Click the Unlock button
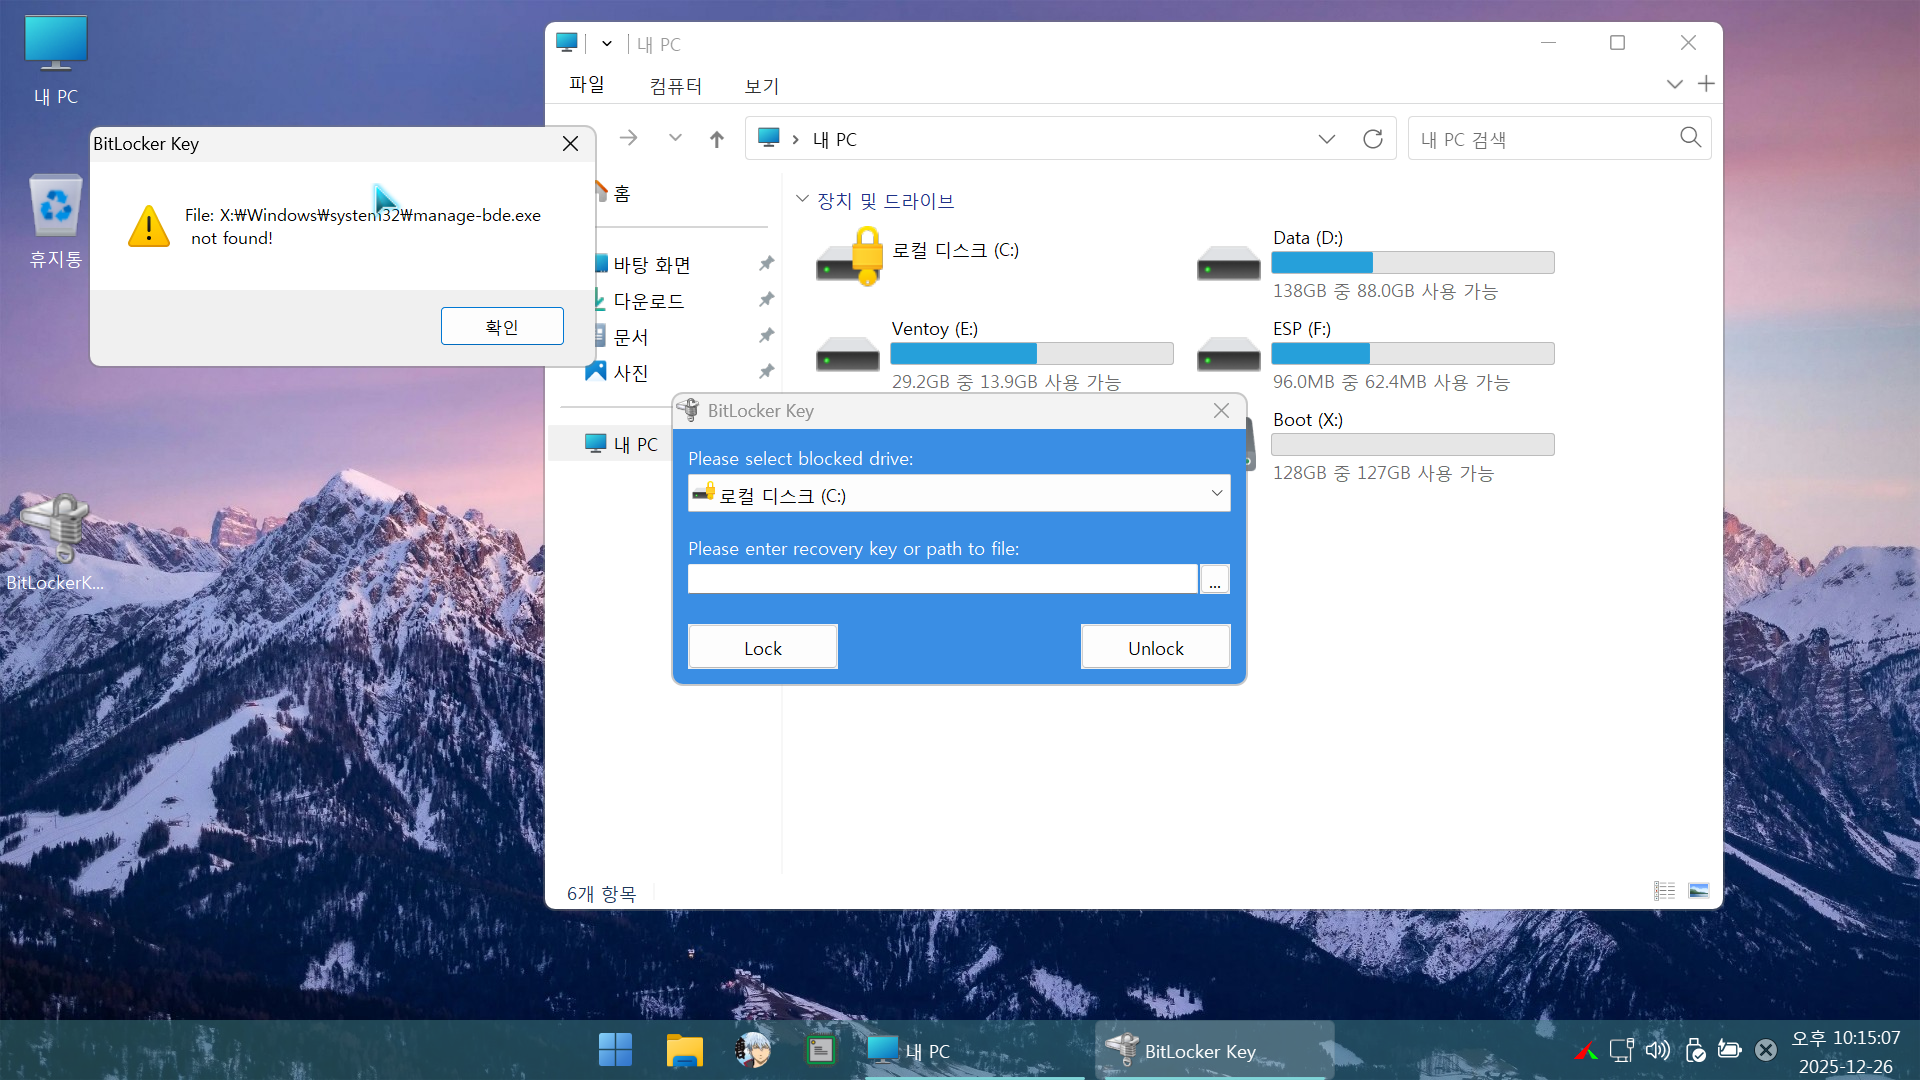 (1155, 647)
